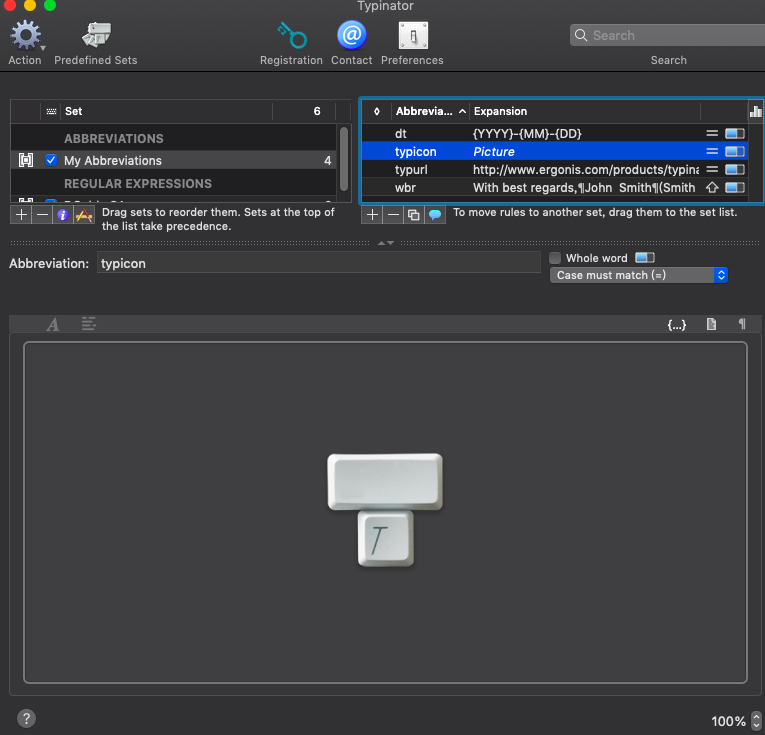Click the panel split collapse arrows
The height and width of the screenshot is (735, 765).
pyautogui.click(x=385, y=242)
